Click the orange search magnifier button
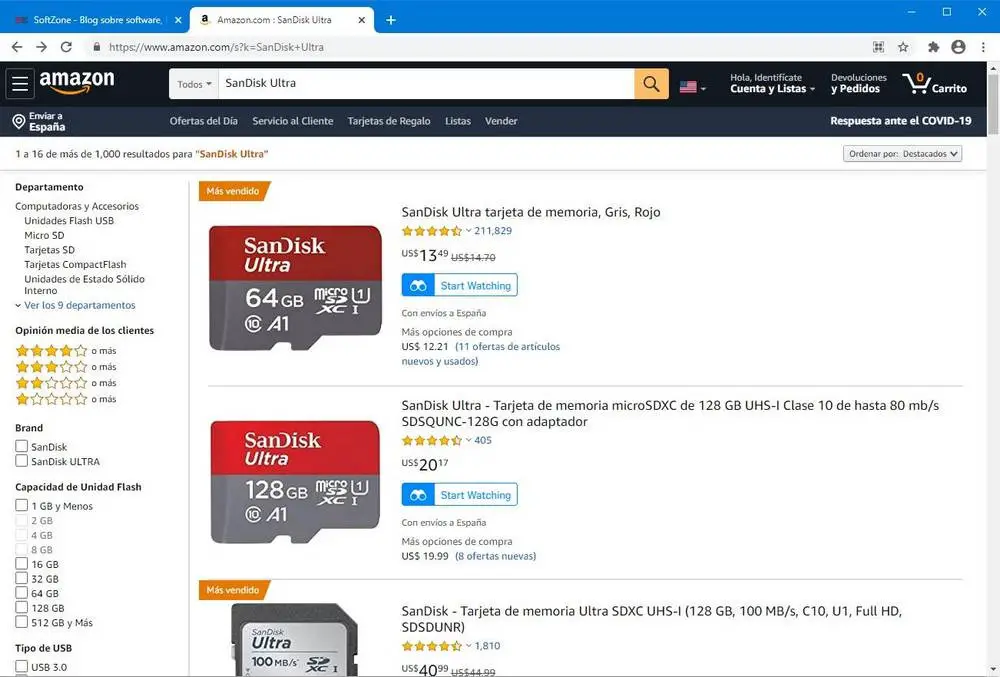 (651, 84)
